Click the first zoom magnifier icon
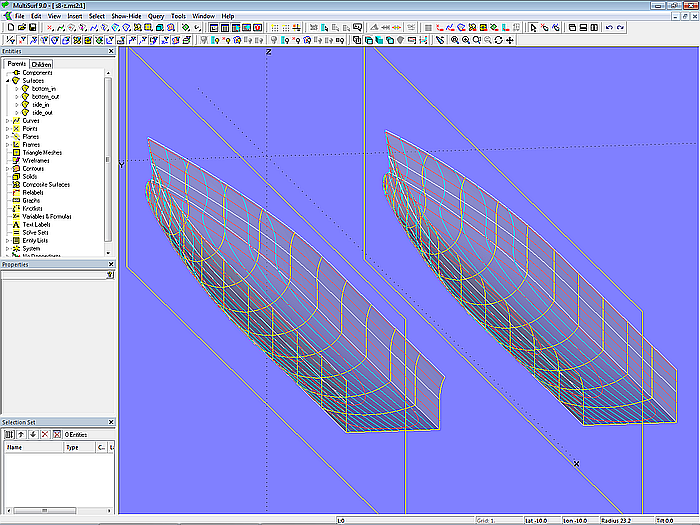Viewport: 700px width, 525px height. coord(454,40)
